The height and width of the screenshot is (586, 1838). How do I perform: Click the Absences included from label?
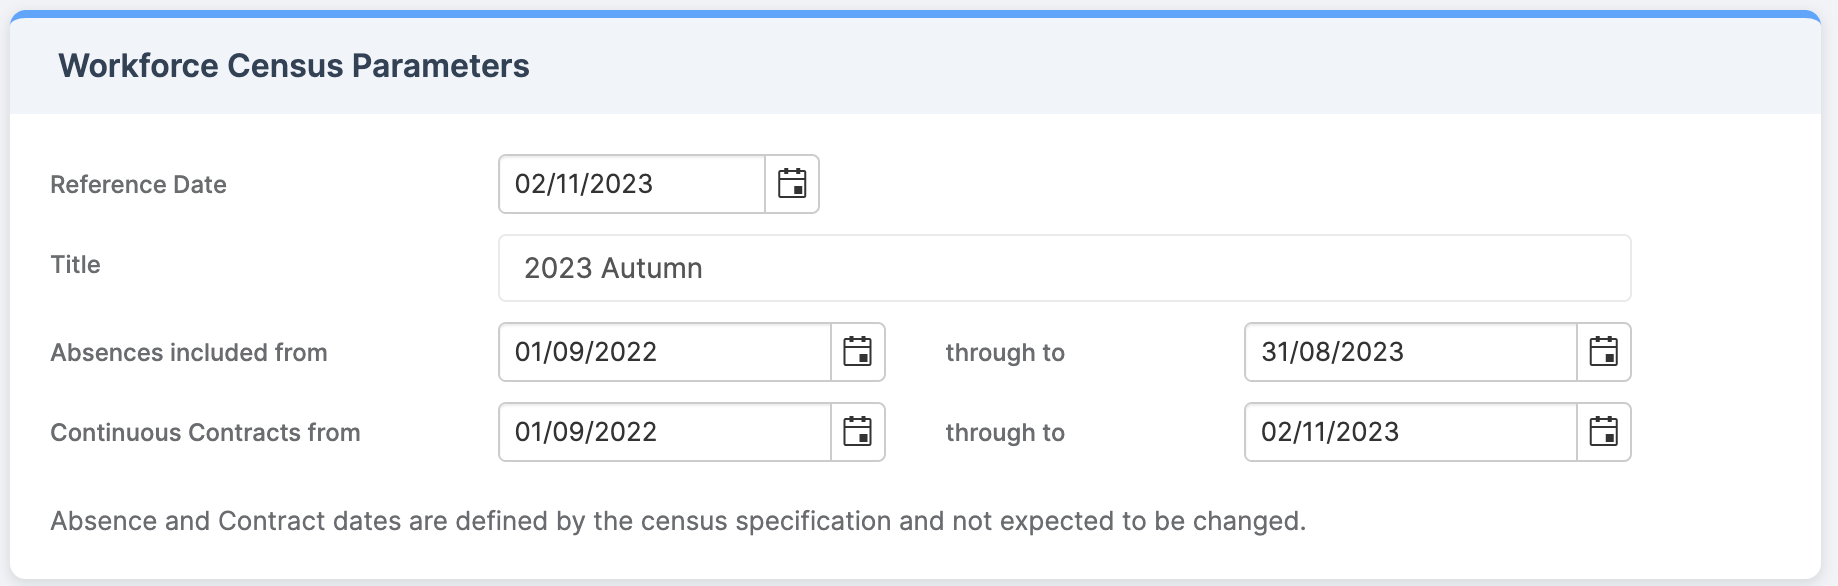(189, 353)
